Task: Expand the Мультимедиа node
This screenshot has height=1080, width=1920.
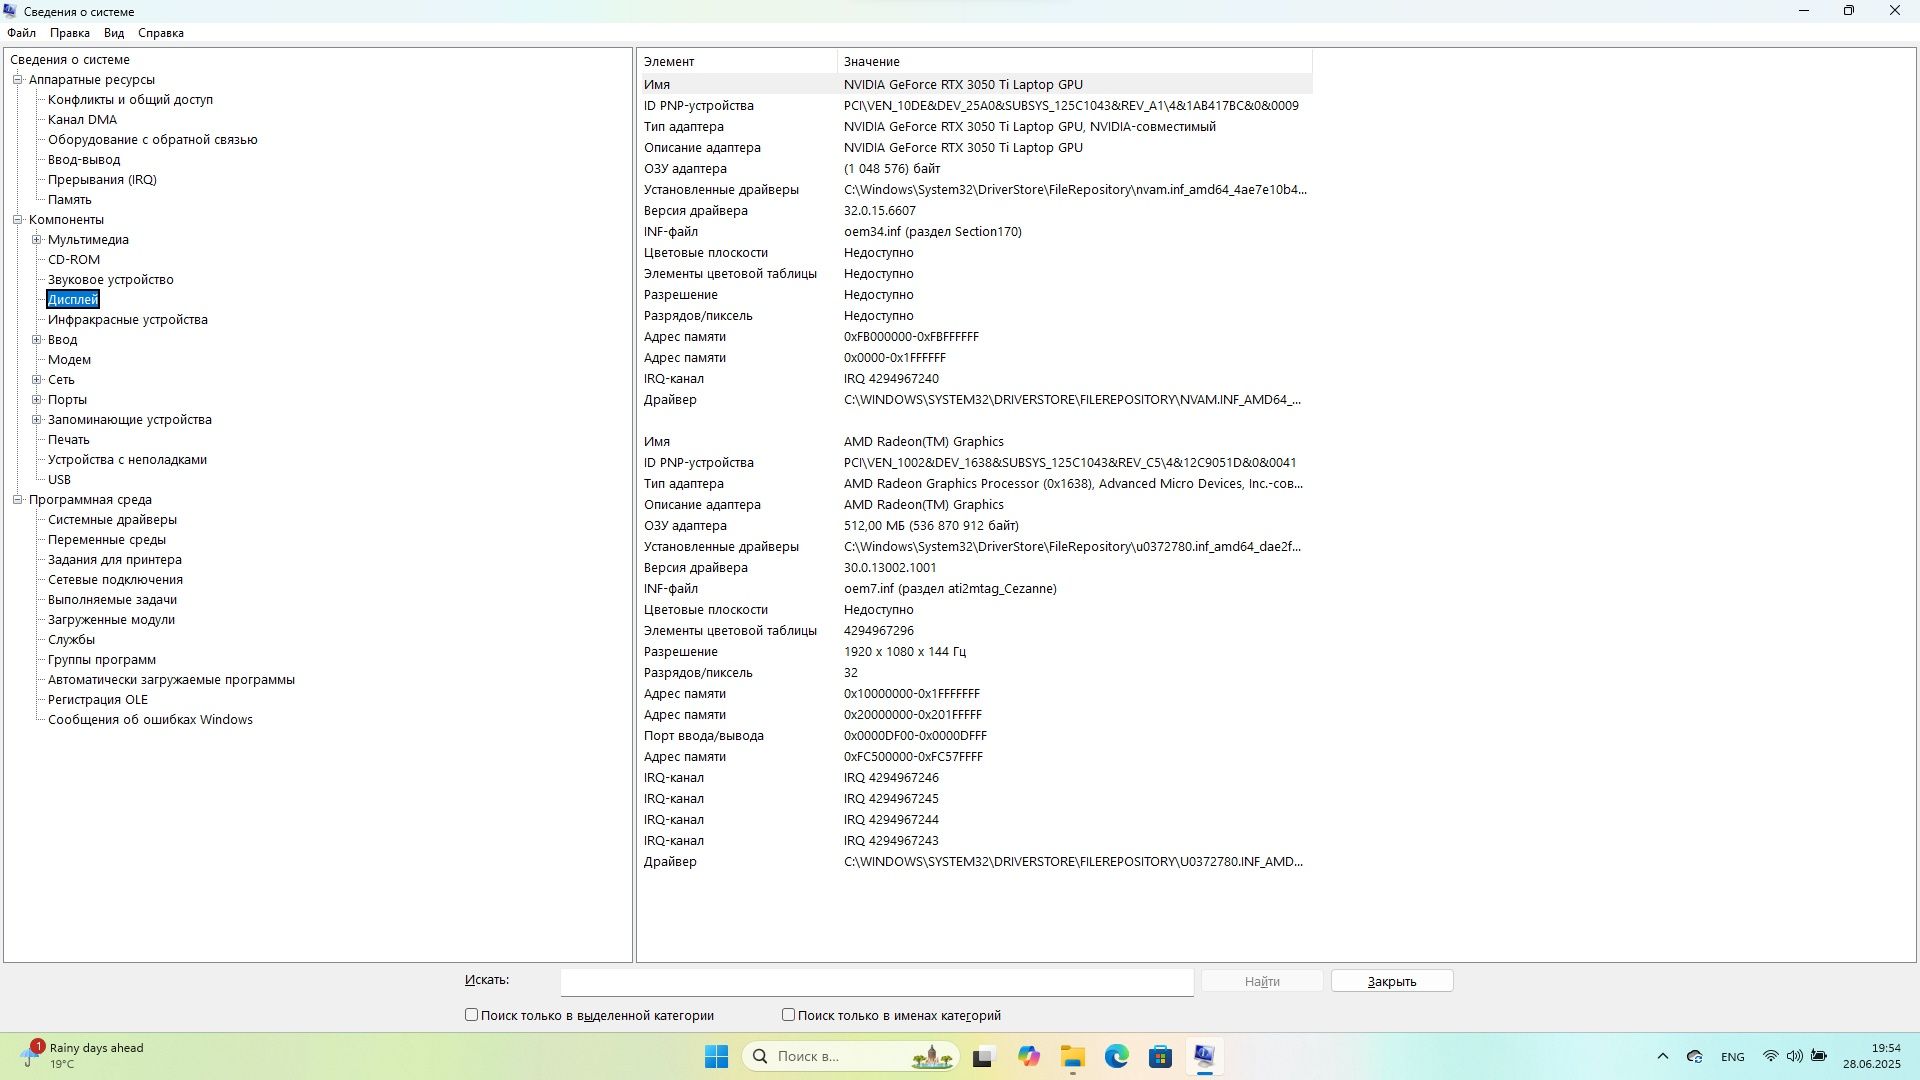Action: click(37, 240)
